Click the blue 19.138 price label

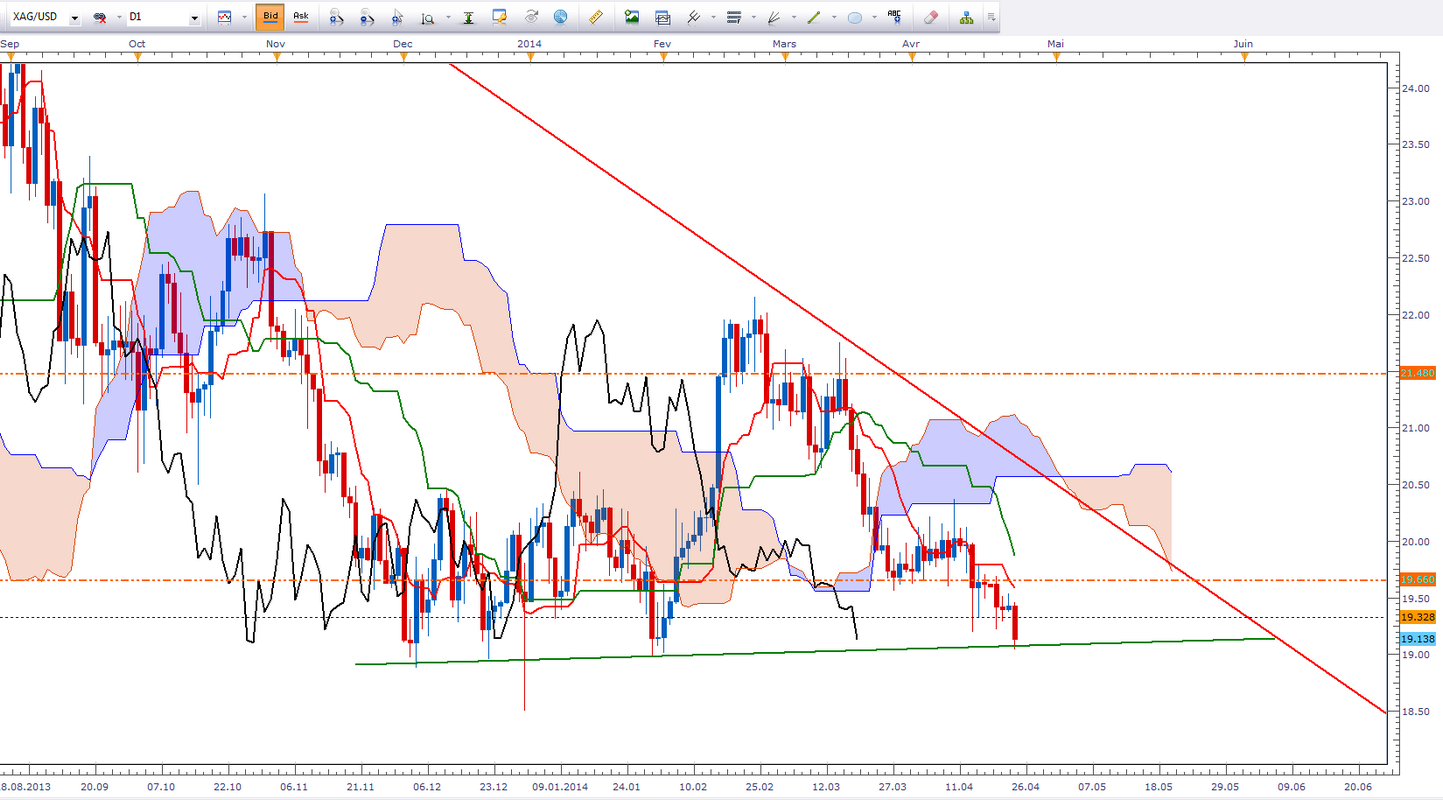[1419, 638]
